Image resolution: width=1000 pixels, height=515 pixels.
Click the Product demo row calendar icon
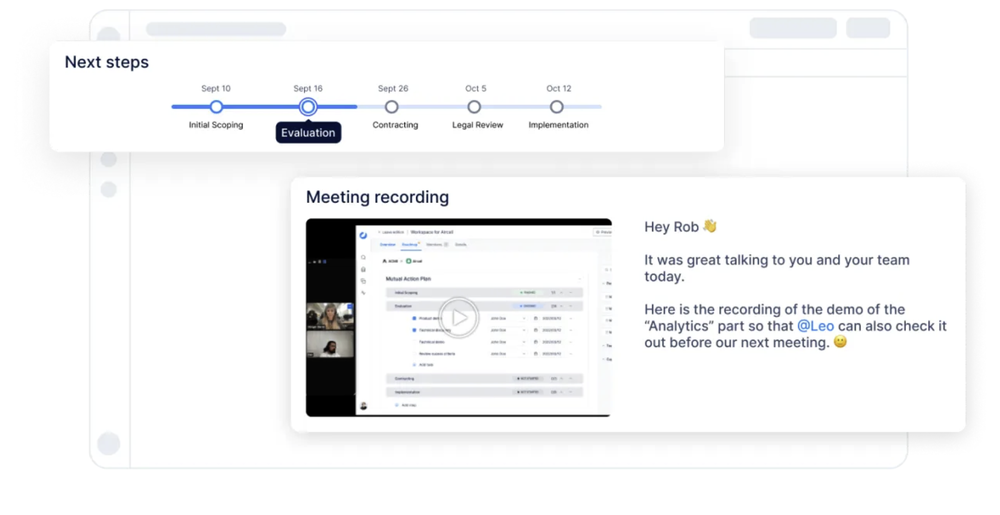pos(536,318)
